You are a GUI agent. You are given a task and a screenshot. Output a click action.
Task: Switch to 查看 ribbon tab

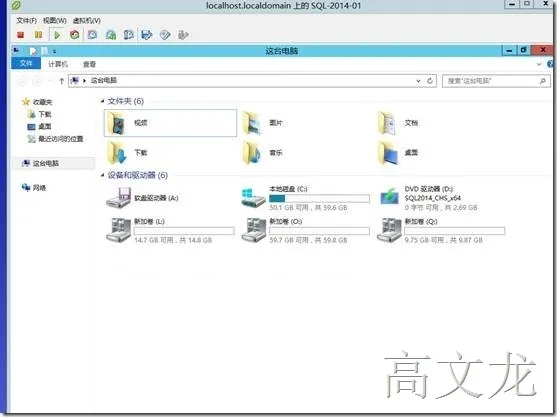click(90, 64)
